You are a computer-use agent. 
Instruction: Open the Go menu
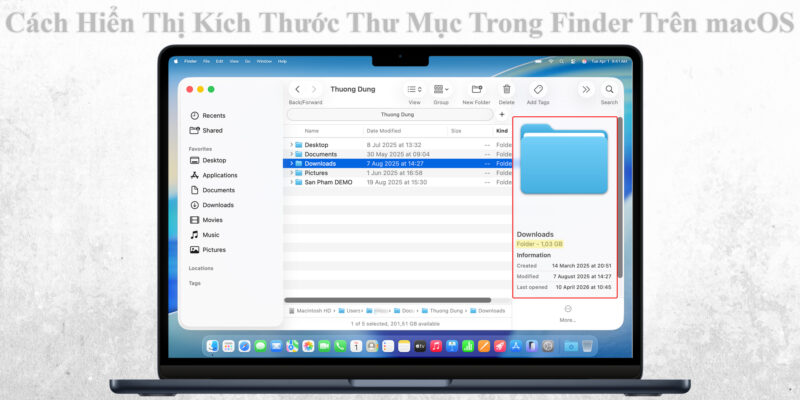247,61
